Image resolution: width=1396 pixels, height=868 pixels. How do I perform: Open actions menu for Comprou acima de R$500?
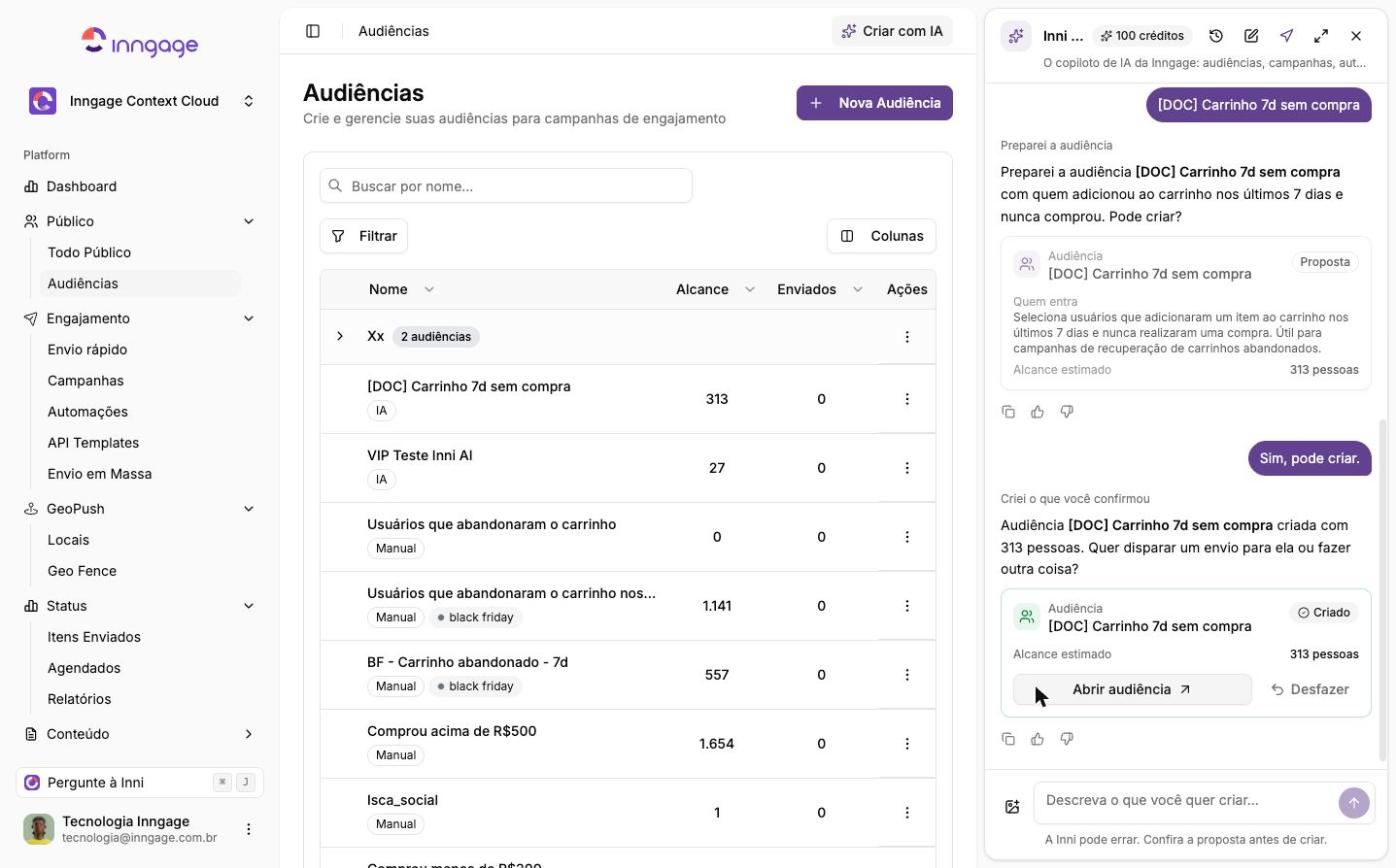tap(907, 744)
